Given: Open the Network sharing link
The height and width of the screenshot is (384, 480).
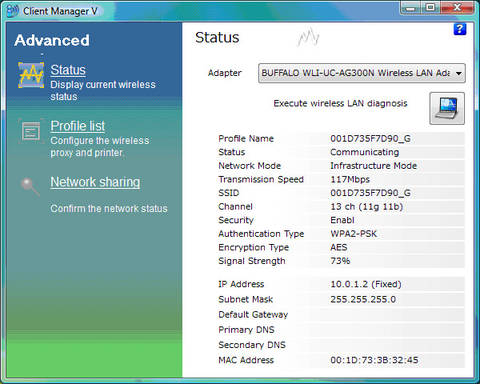Looking at the screenshot, I should click(95, 182).
